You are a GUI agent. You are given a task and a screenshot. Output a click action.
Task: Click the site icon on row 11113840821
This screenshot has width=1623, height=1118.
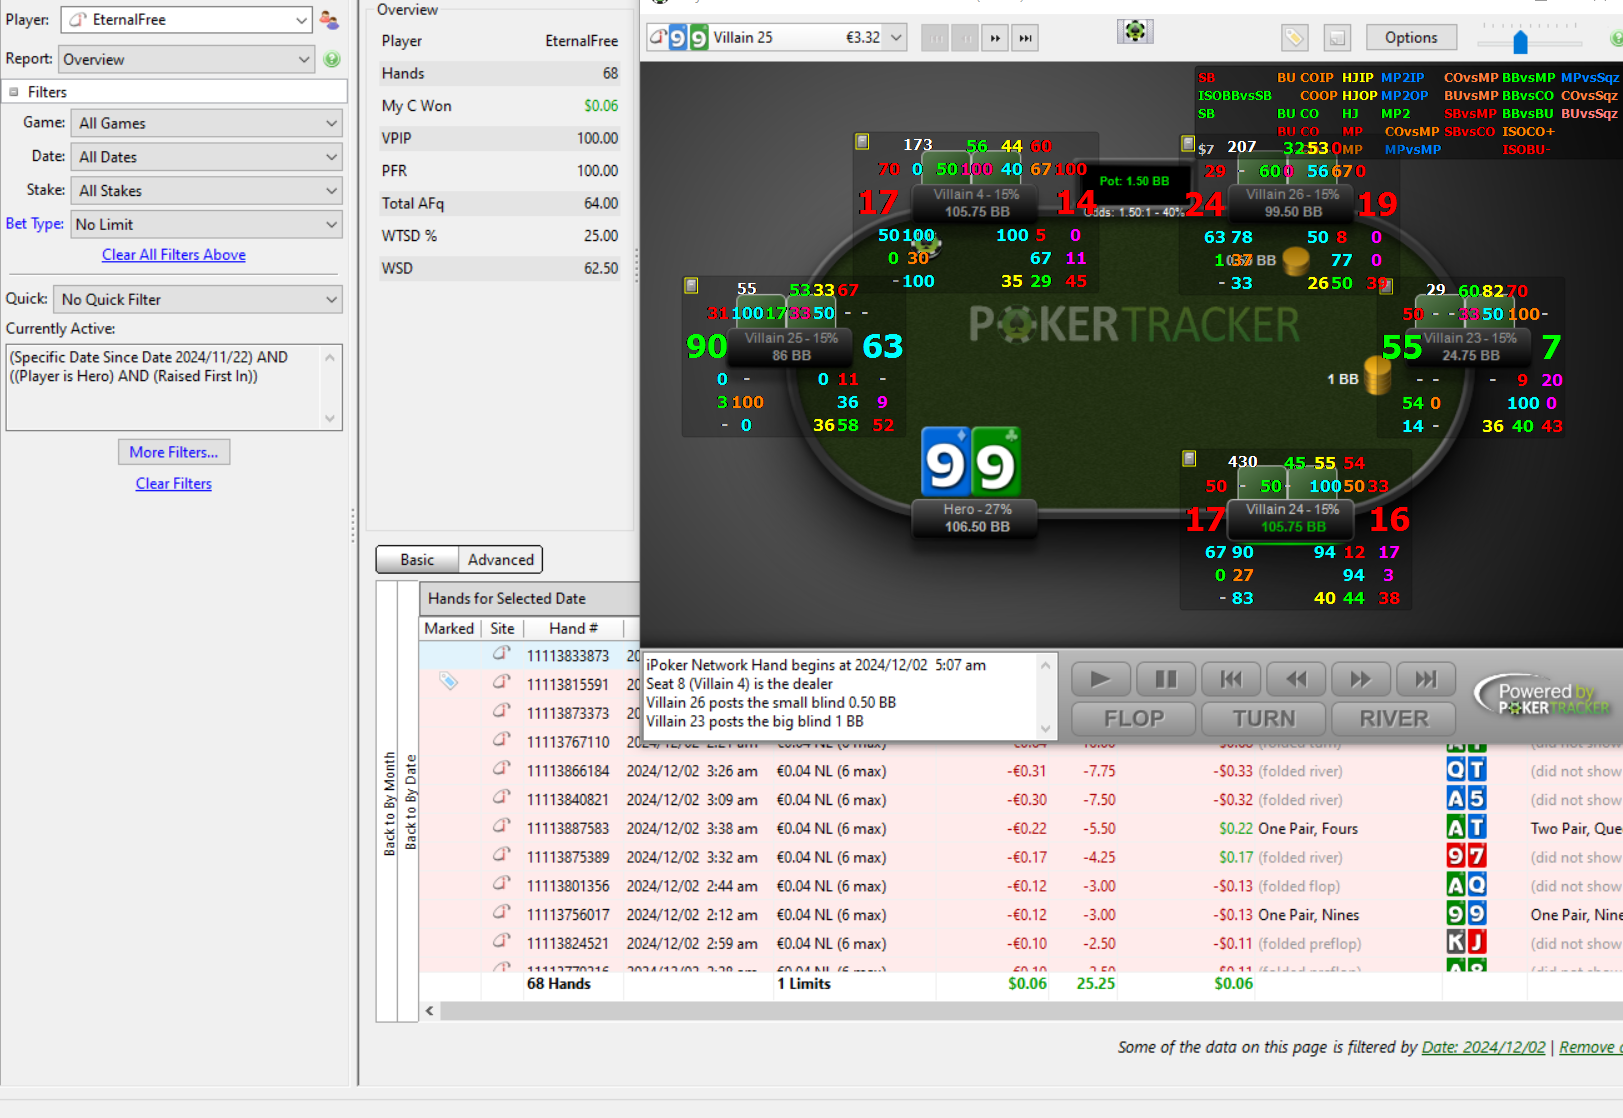click(x=502, y=798)
